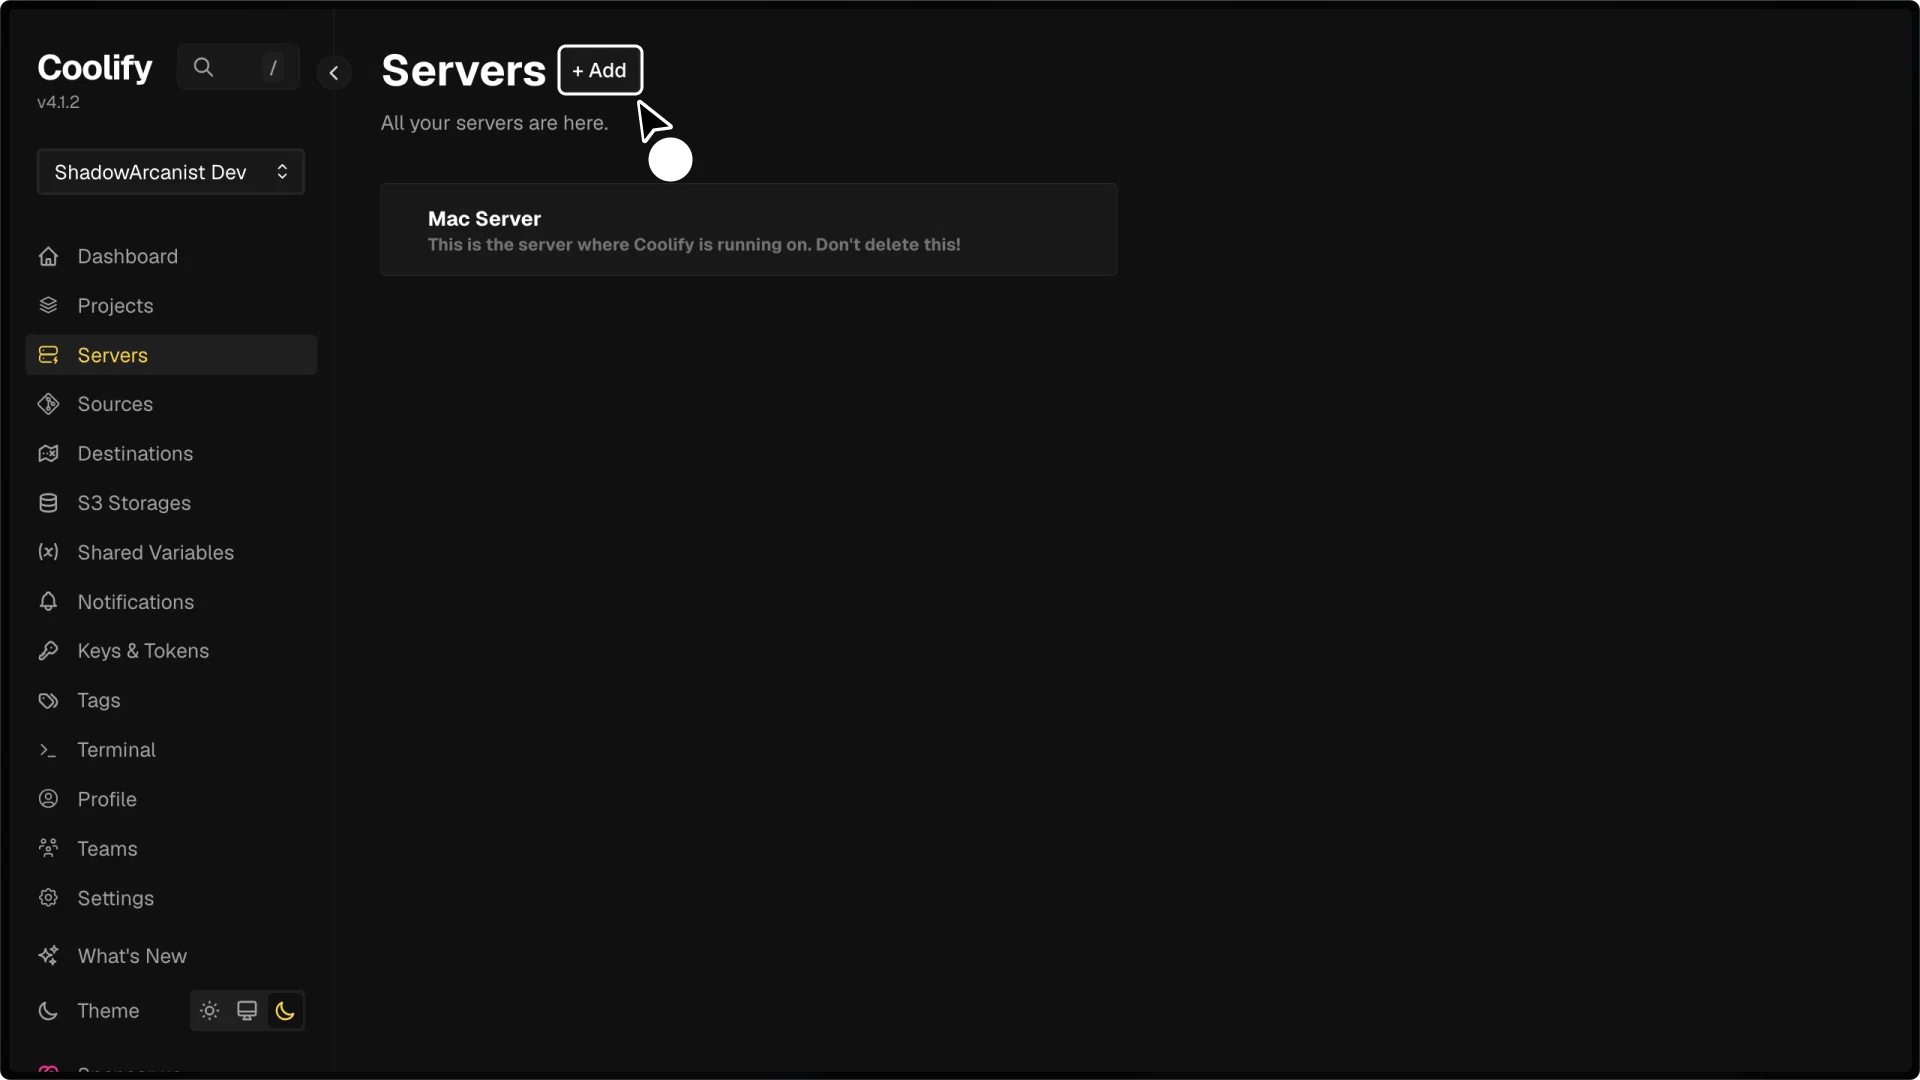Click the 'All your servers are here.' text
Screen dimensions: 1920x1080
tap(494, 123)
